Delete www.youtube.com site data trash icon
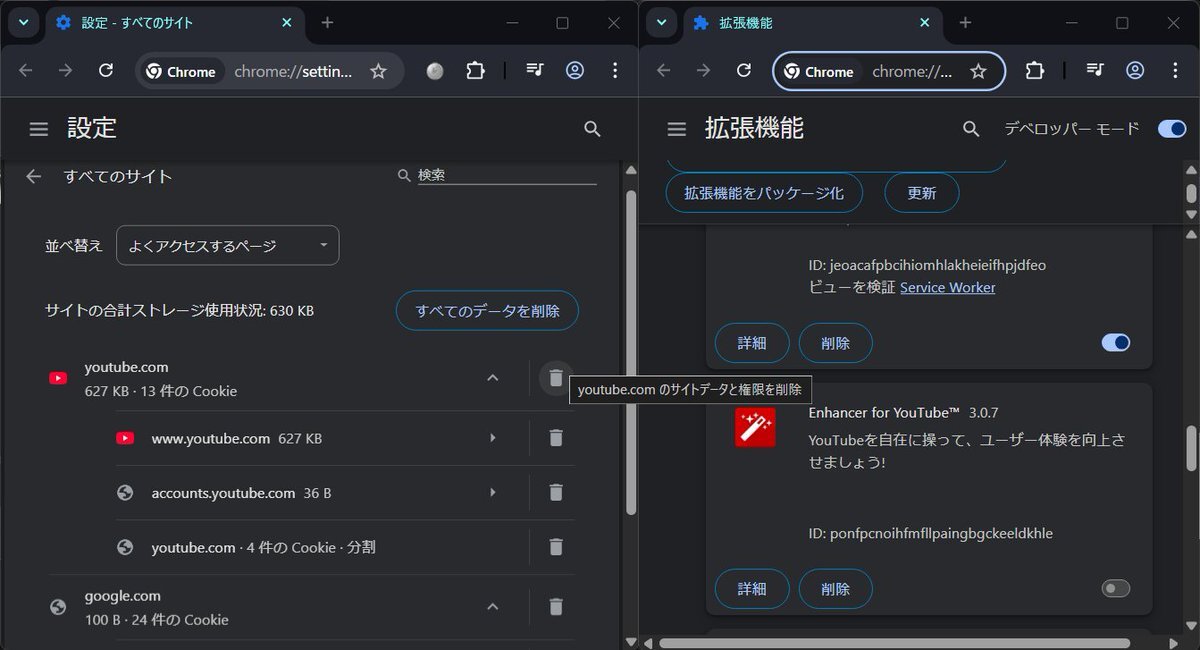 [556, 438]
